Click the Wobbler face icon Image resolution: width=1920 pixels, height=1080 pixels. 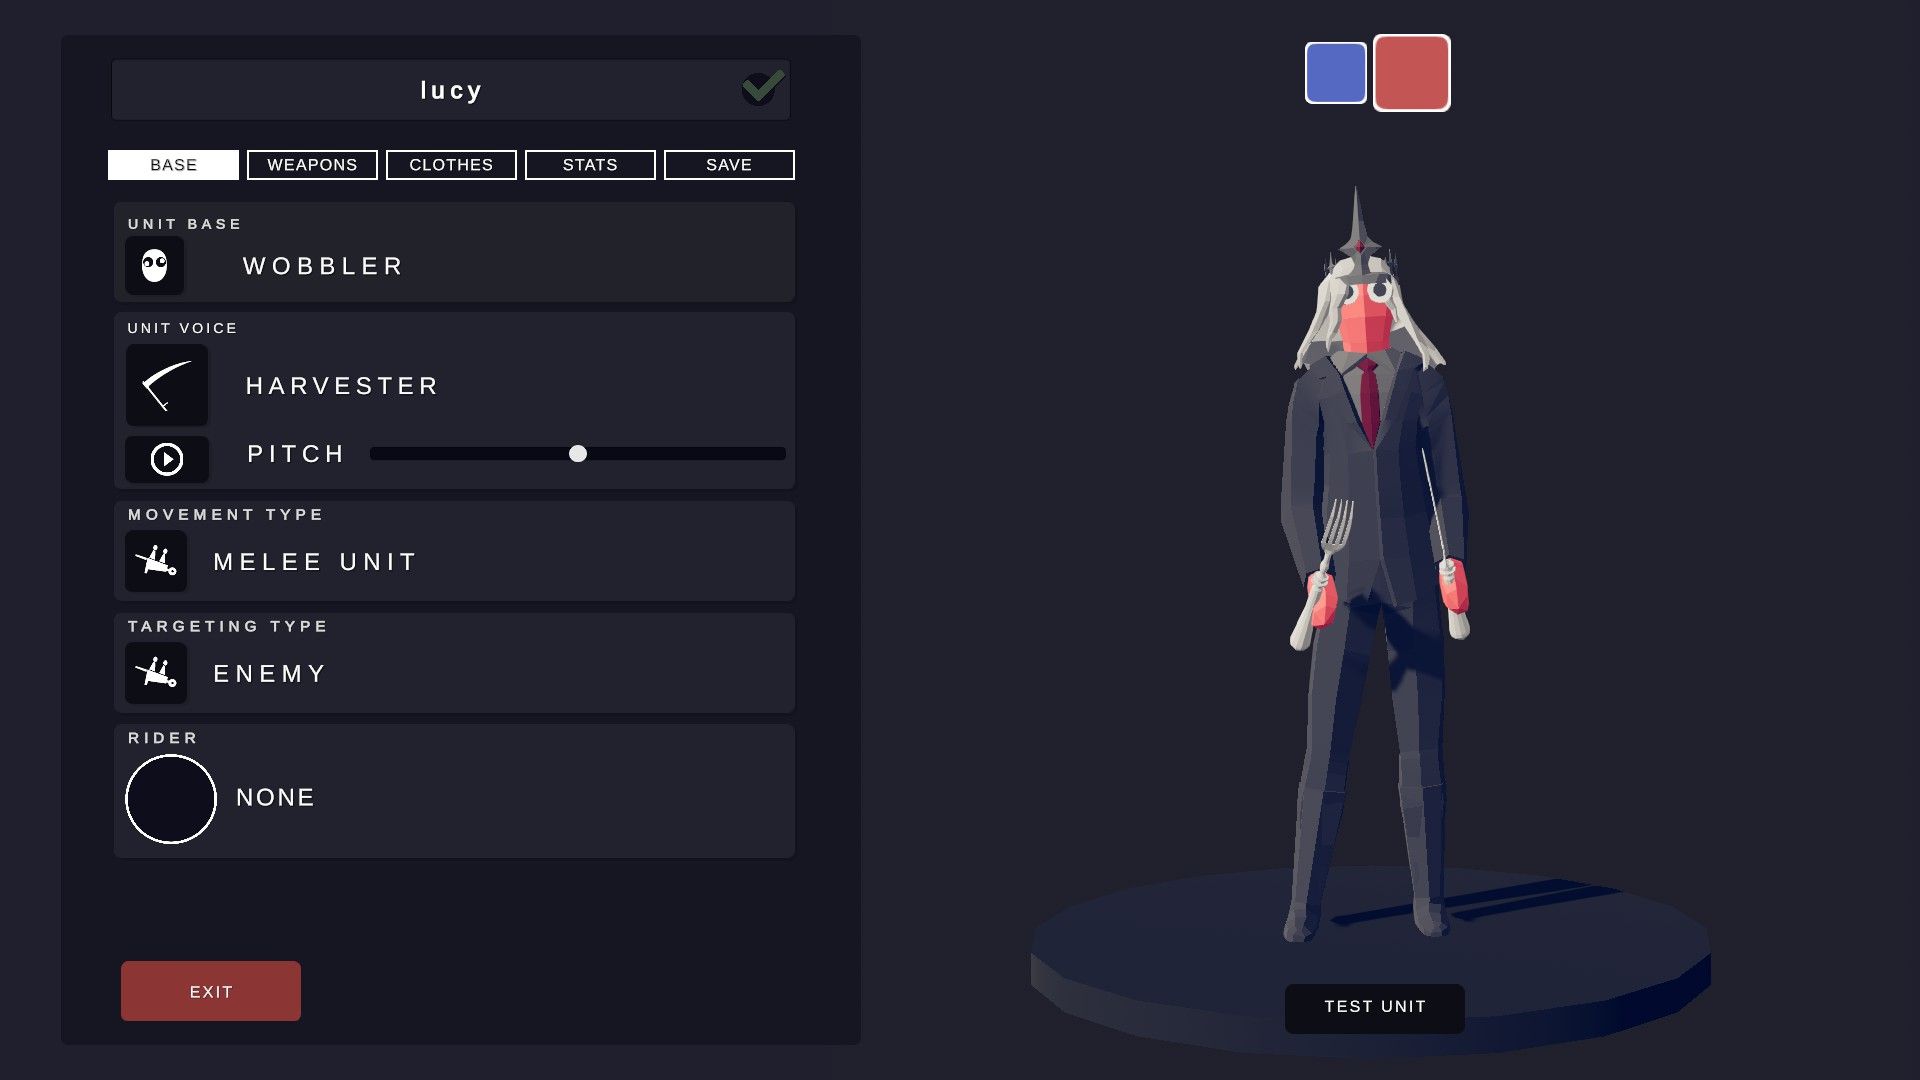[154, 266]
